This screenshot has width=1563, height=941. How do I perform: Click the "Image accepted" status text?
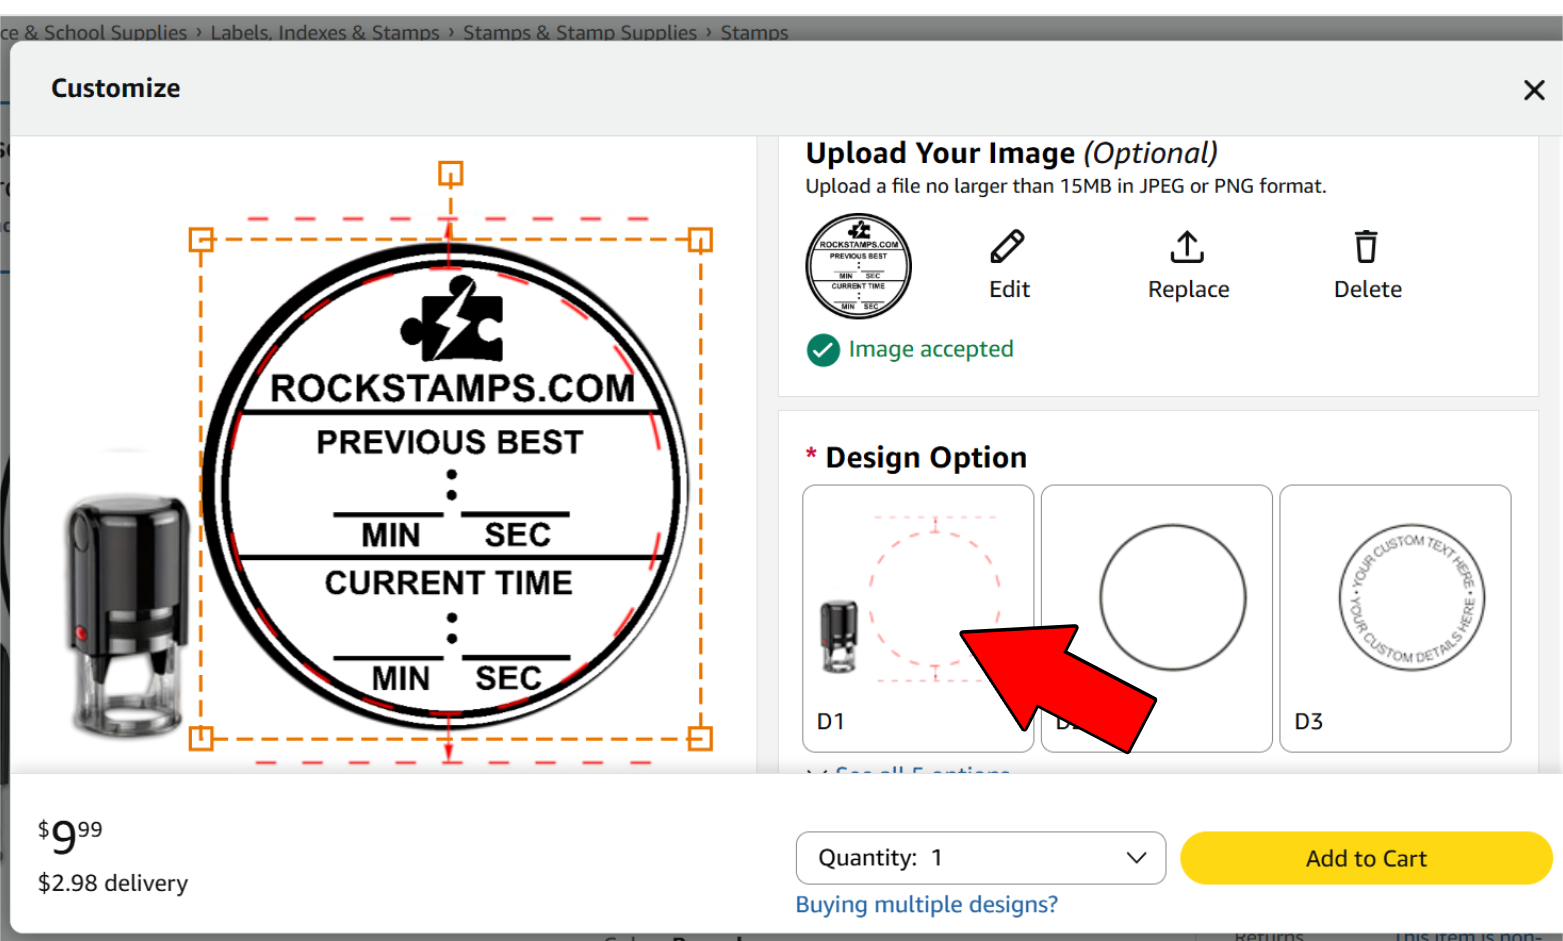931,349
